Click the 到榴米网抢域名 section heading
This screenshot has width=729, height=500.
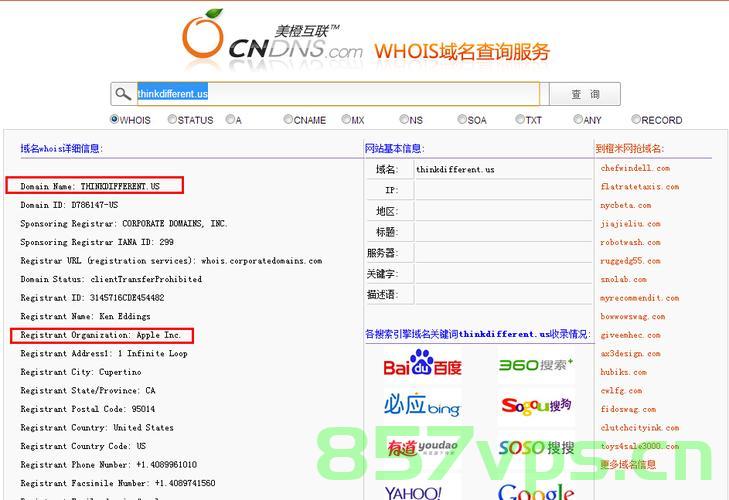point(630,148)
